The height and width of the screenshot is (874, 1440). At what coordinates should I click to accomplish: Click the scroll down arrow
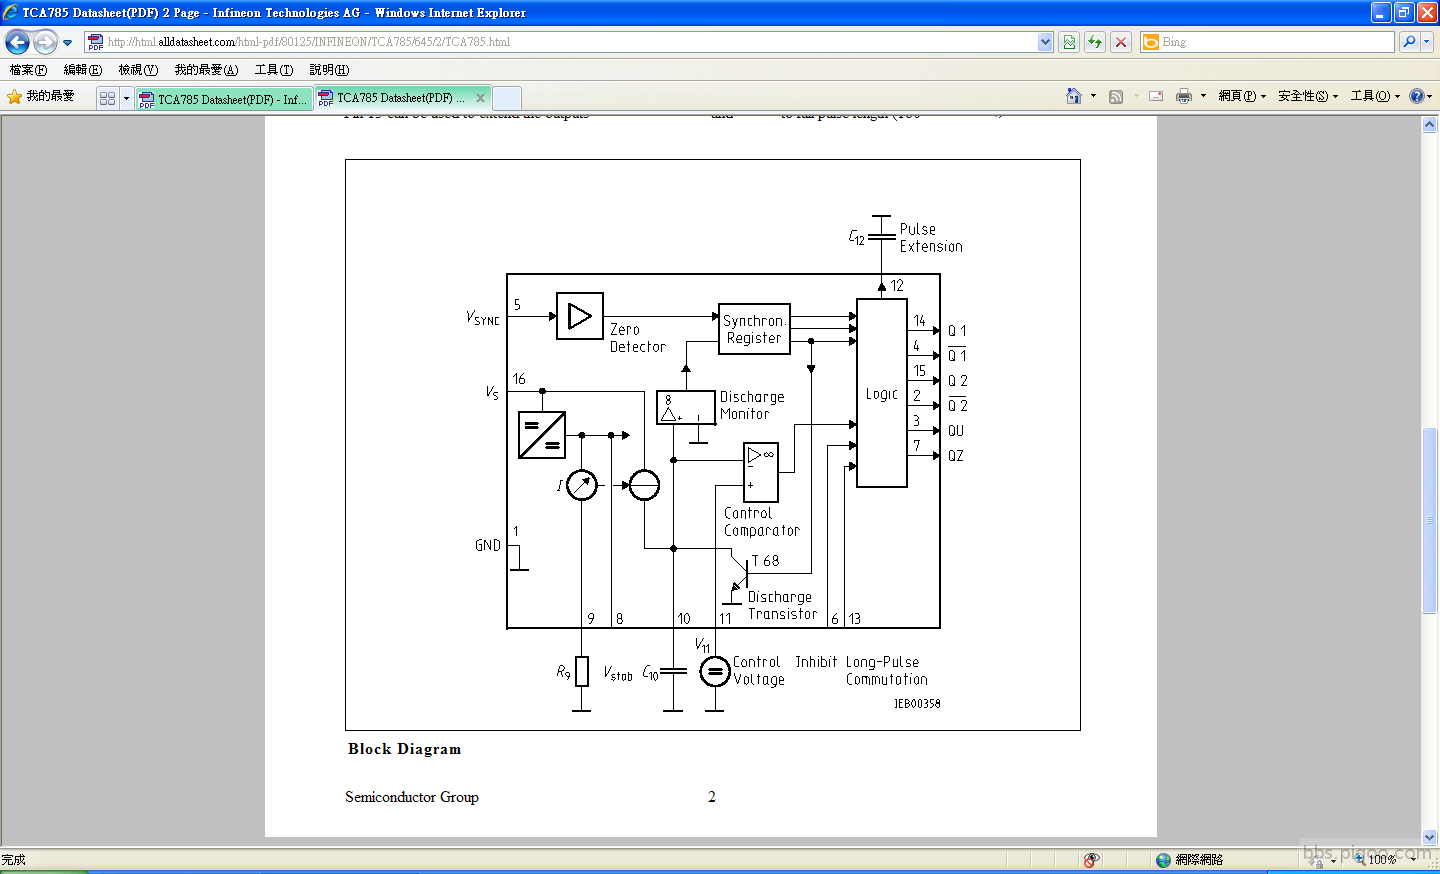click(1430, 837)
